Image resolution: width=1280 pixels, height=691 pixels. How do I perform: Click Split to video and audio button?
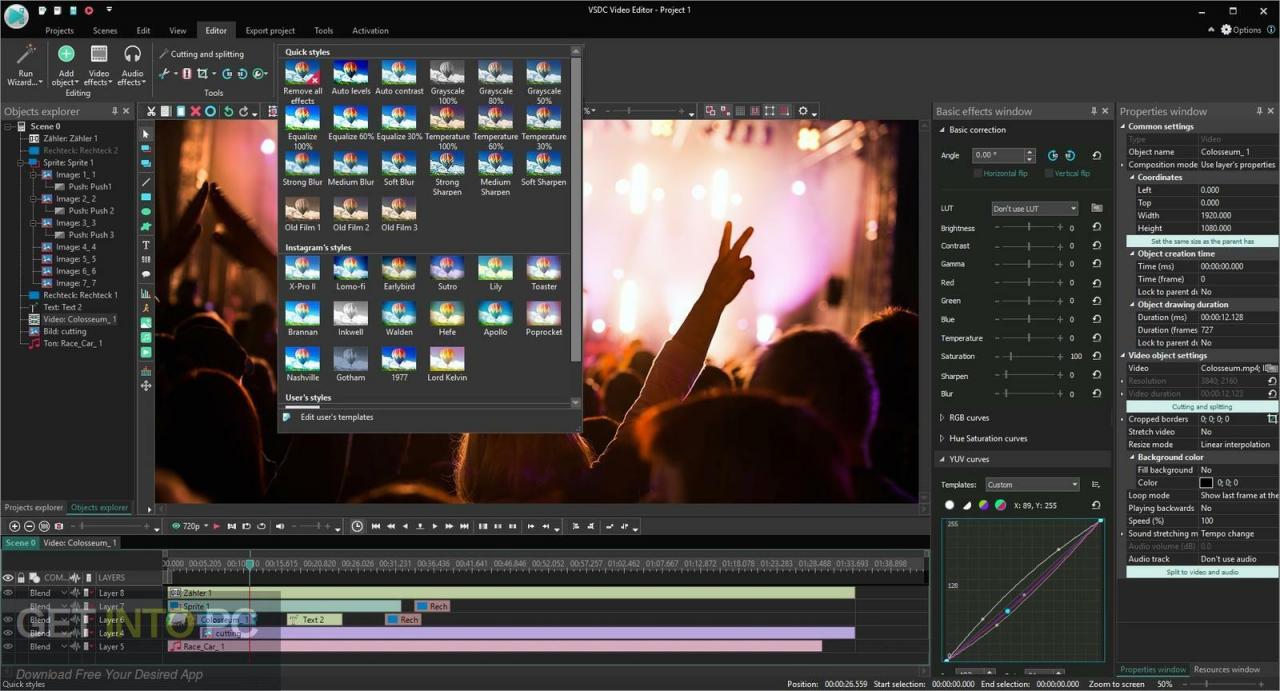point(1203,572)
